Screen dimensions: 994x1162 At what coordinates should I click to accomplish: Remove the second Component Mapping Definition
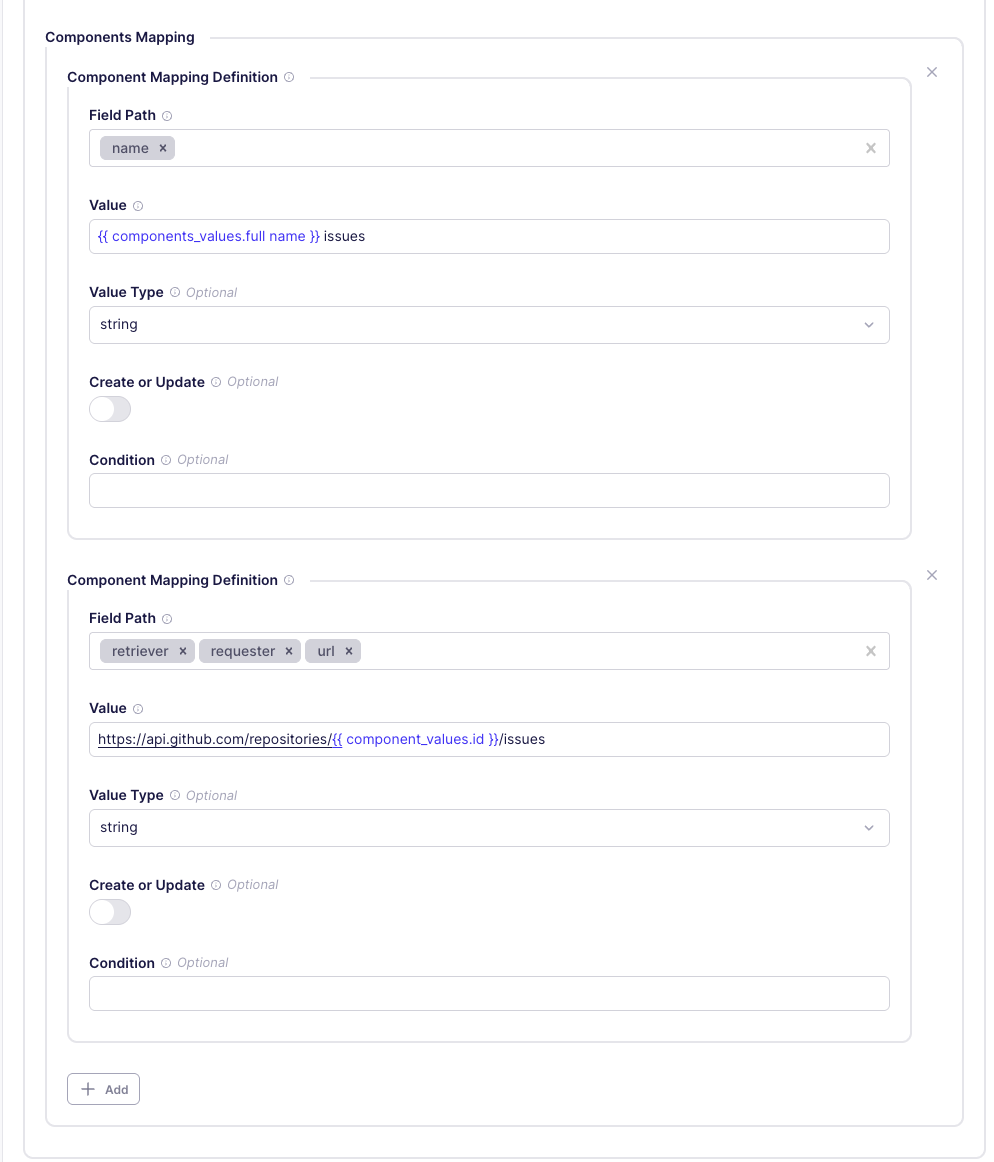[x=932, y=575]
